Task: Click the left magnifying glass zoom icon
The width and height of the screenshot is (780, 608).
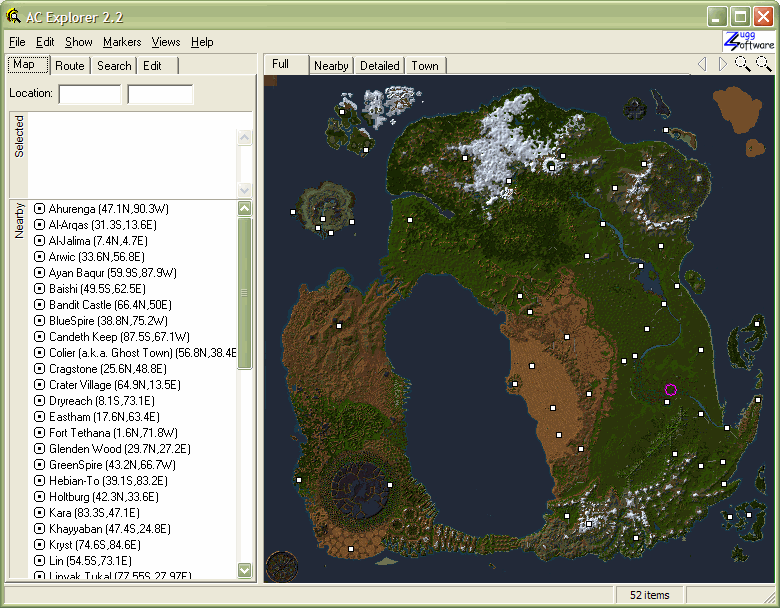Action: [742, 64]
